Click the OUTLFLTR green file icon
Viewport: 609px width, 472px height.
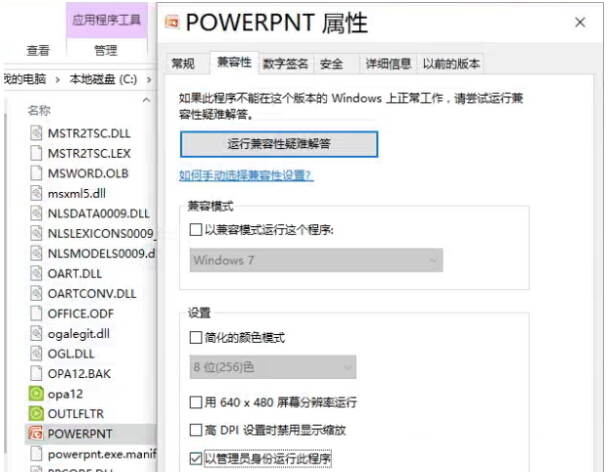pos(35,413)
